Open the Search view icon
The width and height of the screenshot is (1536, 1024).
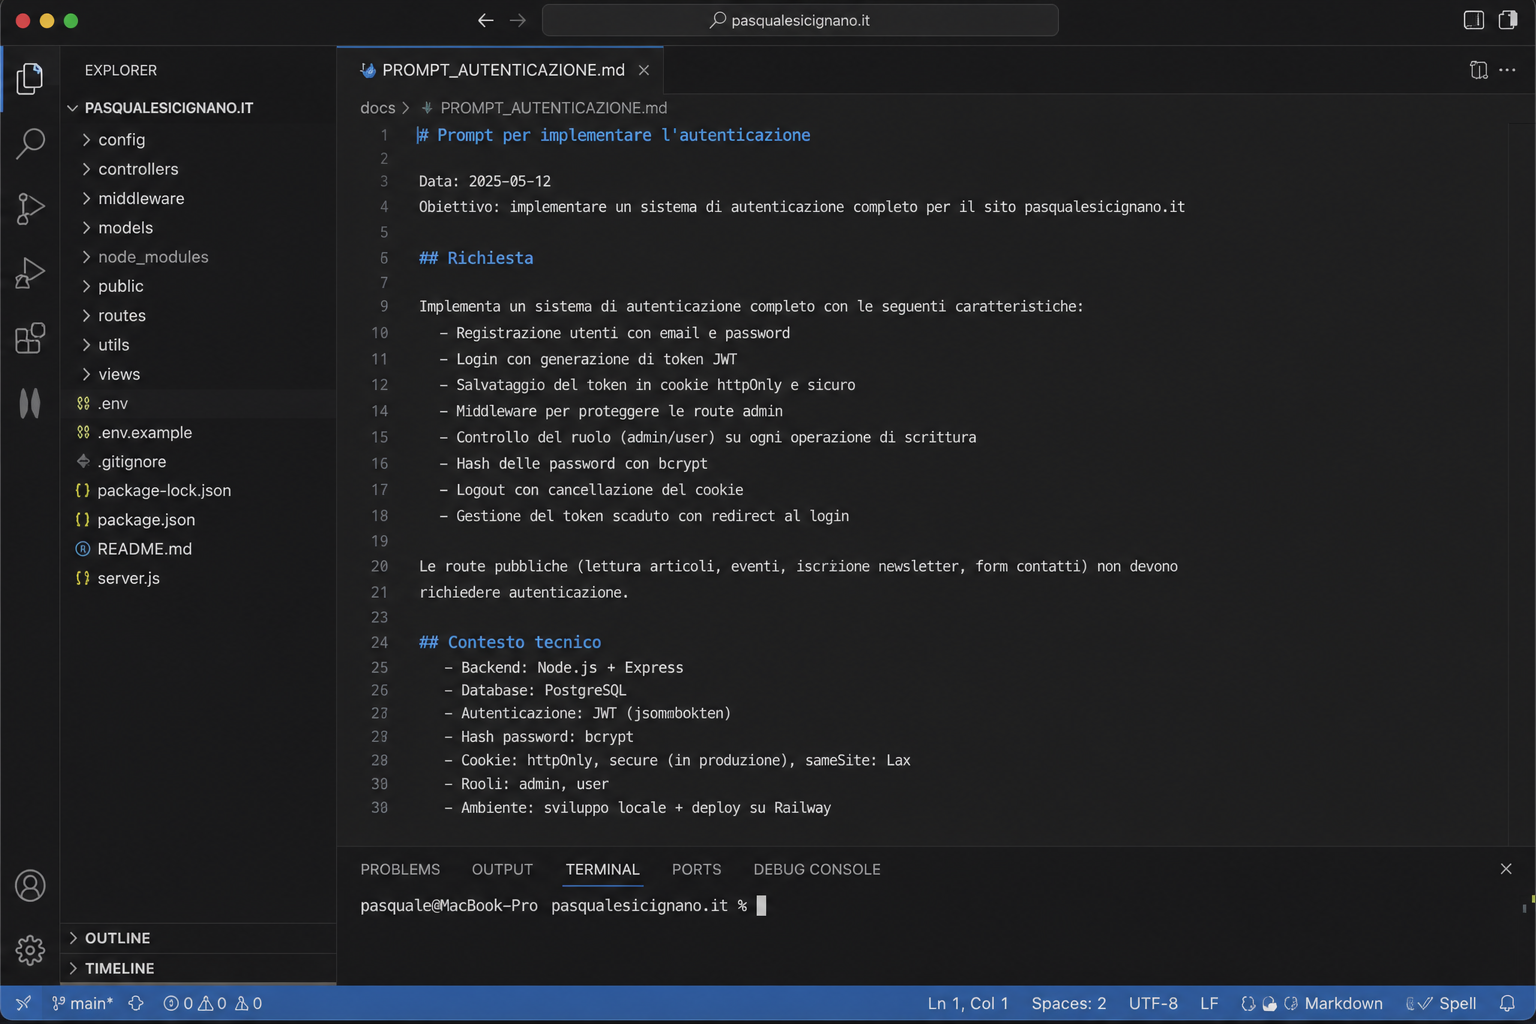(30, 143)
